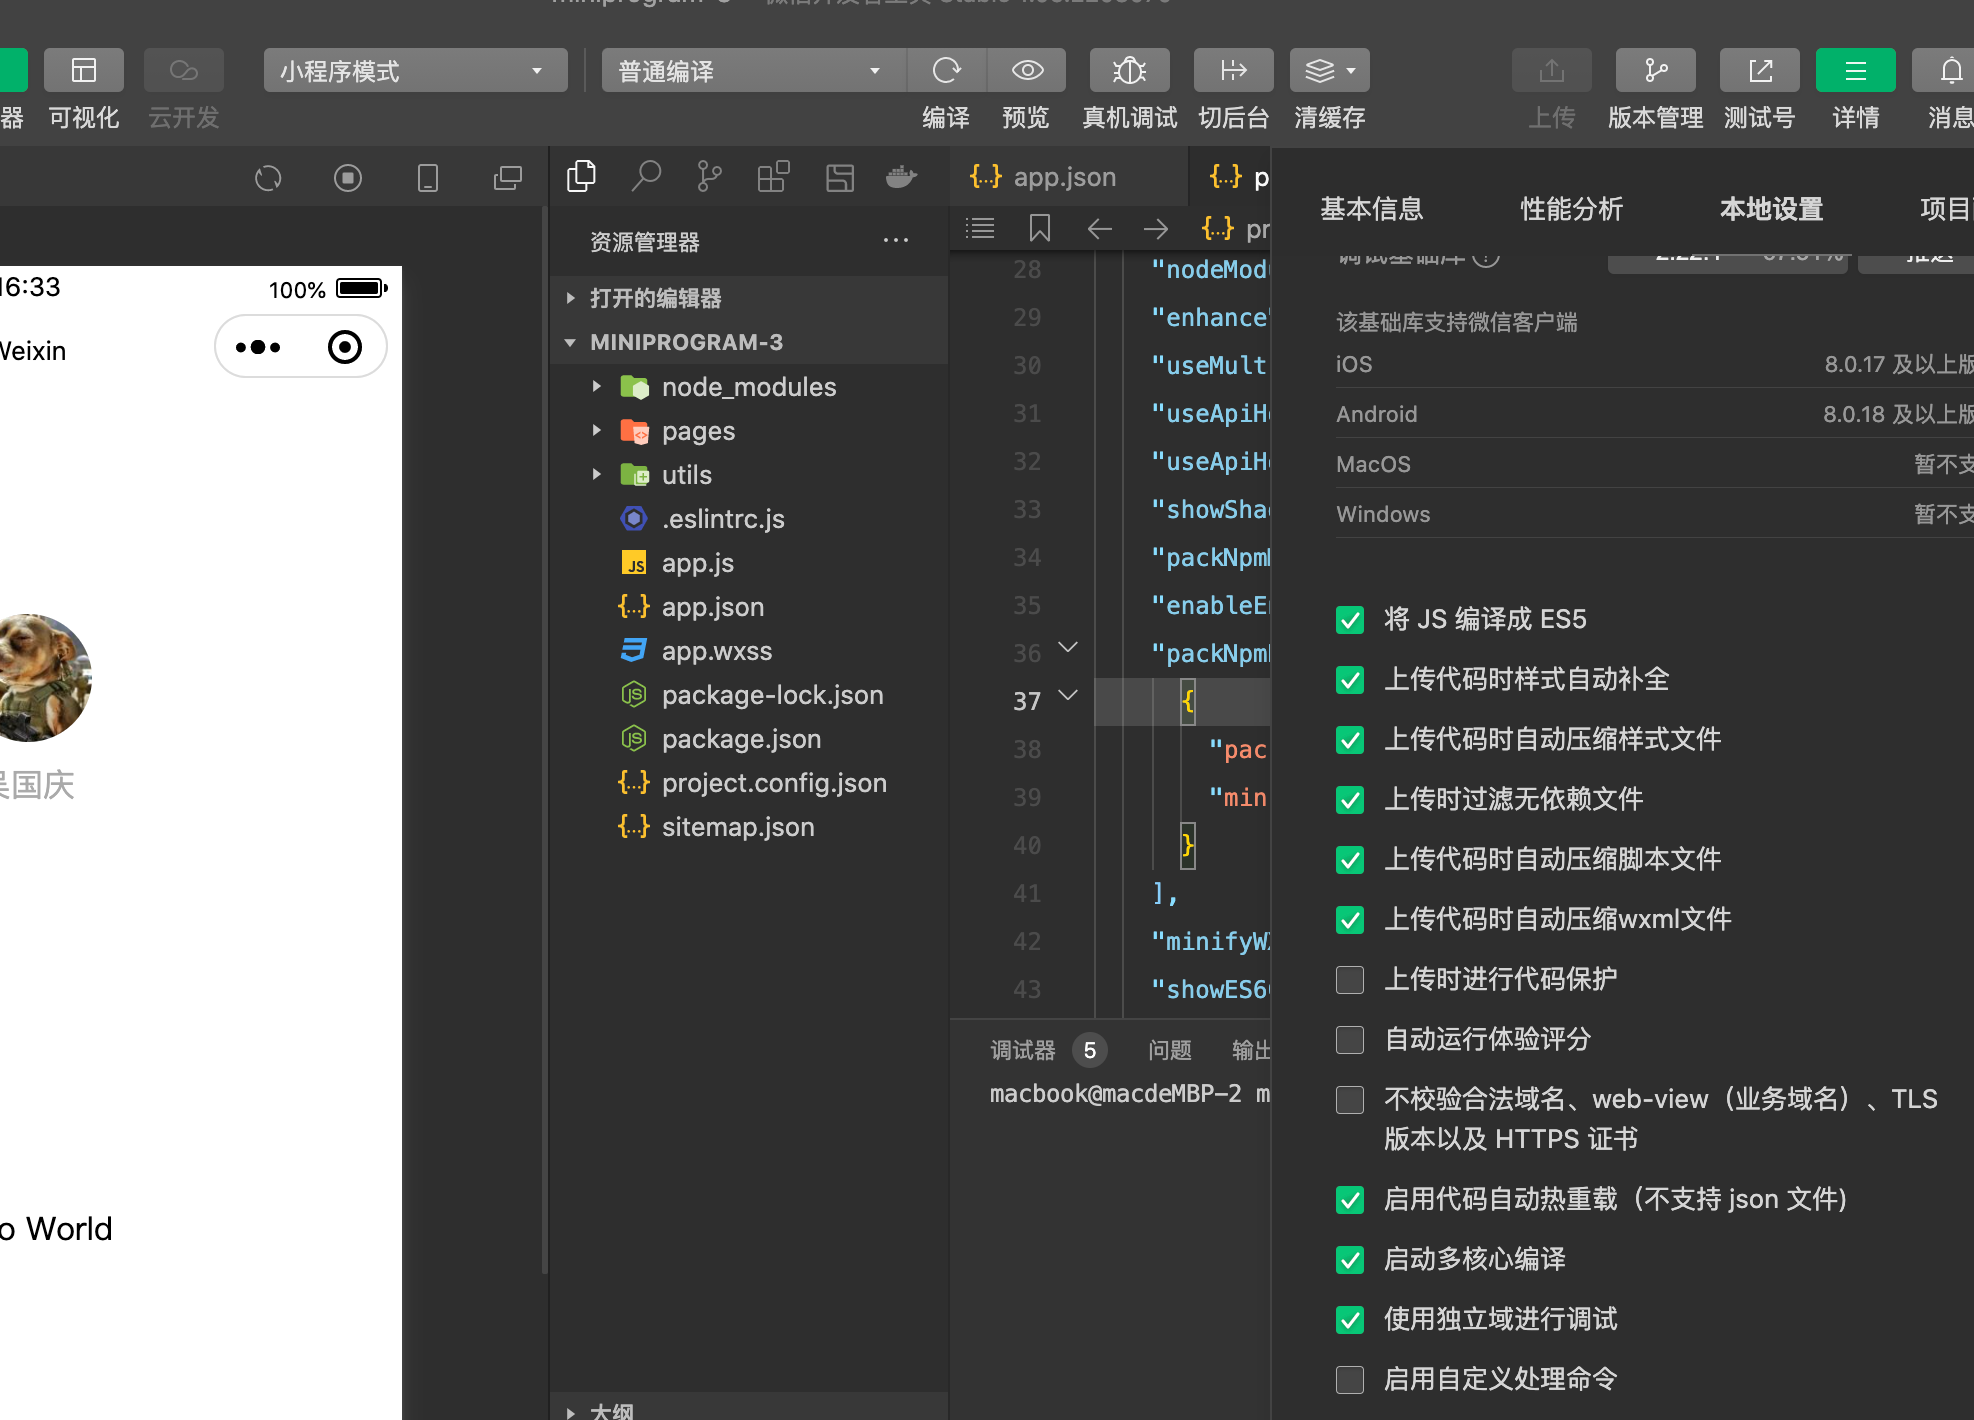Open project.config.json file
This screenshot has height=1420, width=1974.
773,783
